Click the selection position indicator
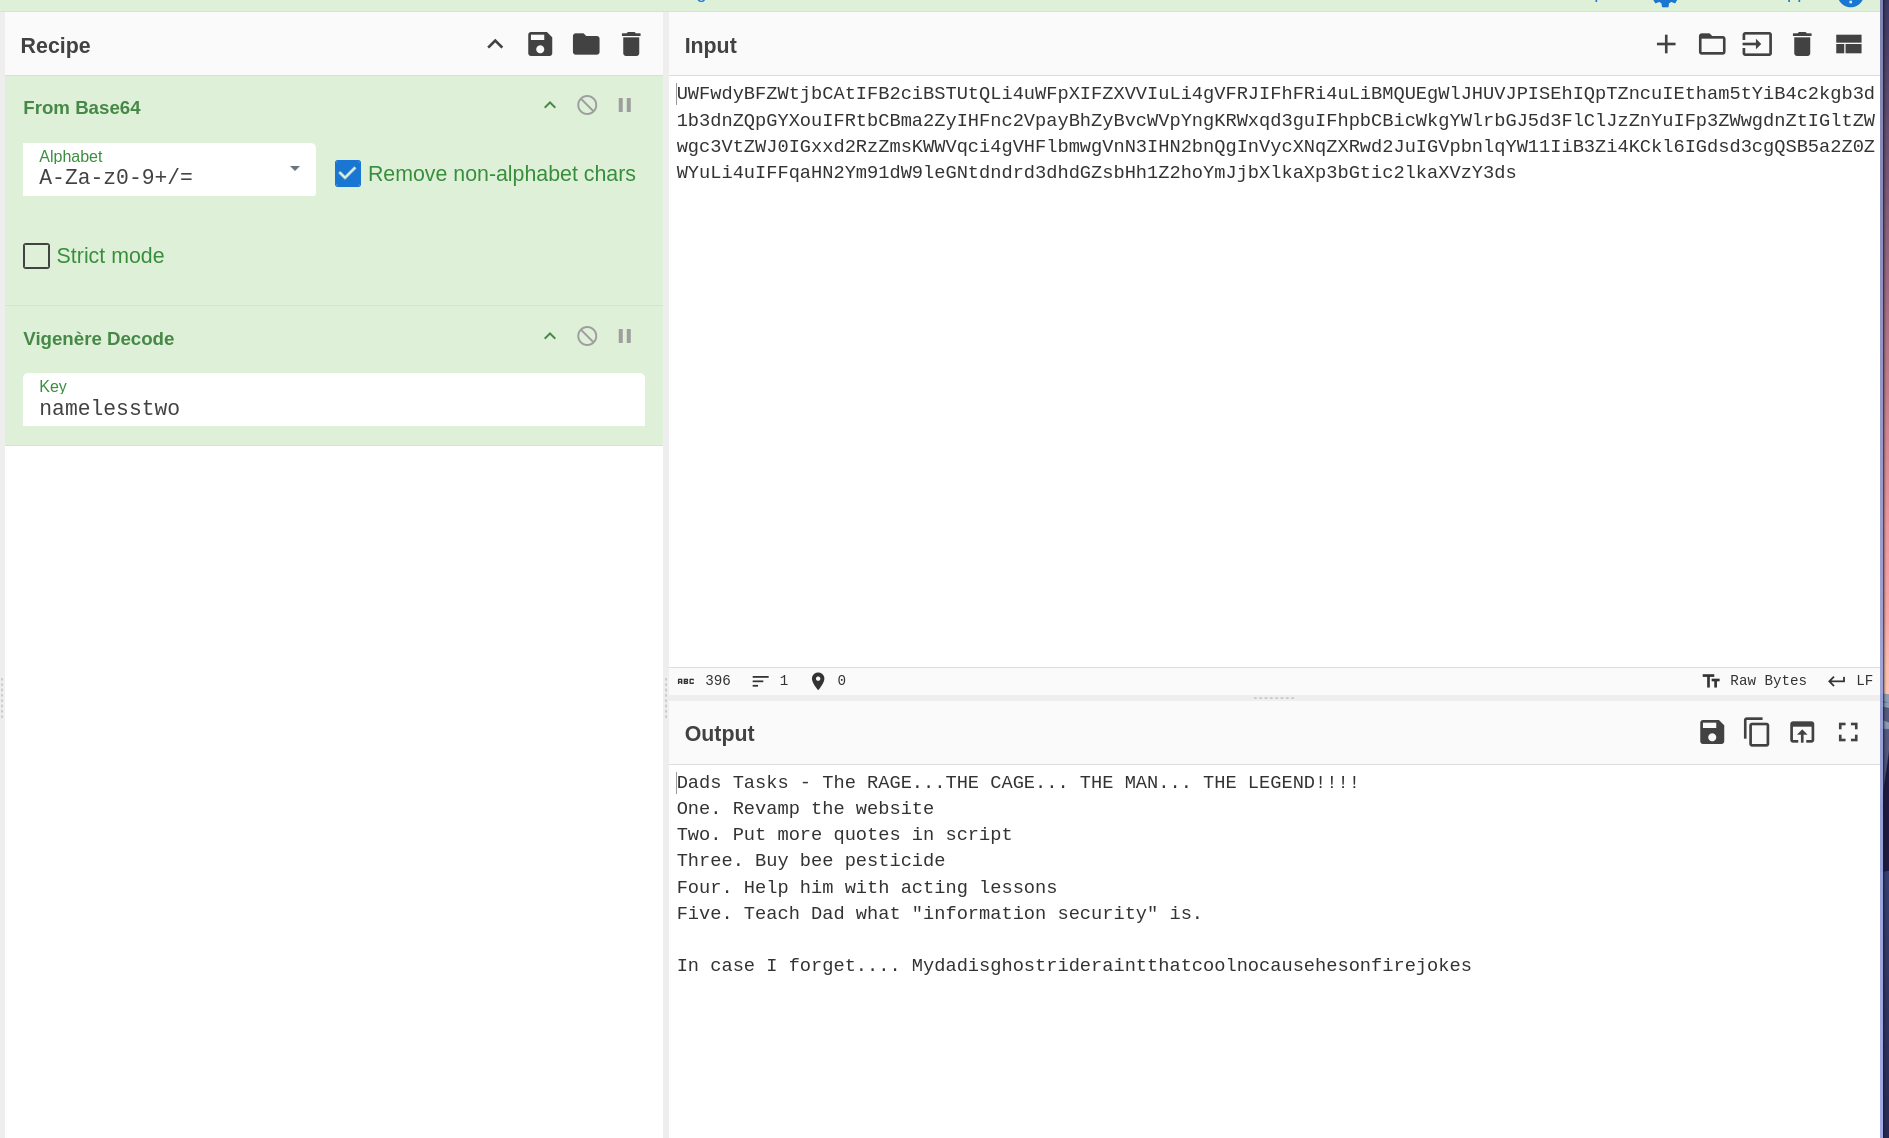This screenshot has height=1138, width=1889. tap(828, 681)
